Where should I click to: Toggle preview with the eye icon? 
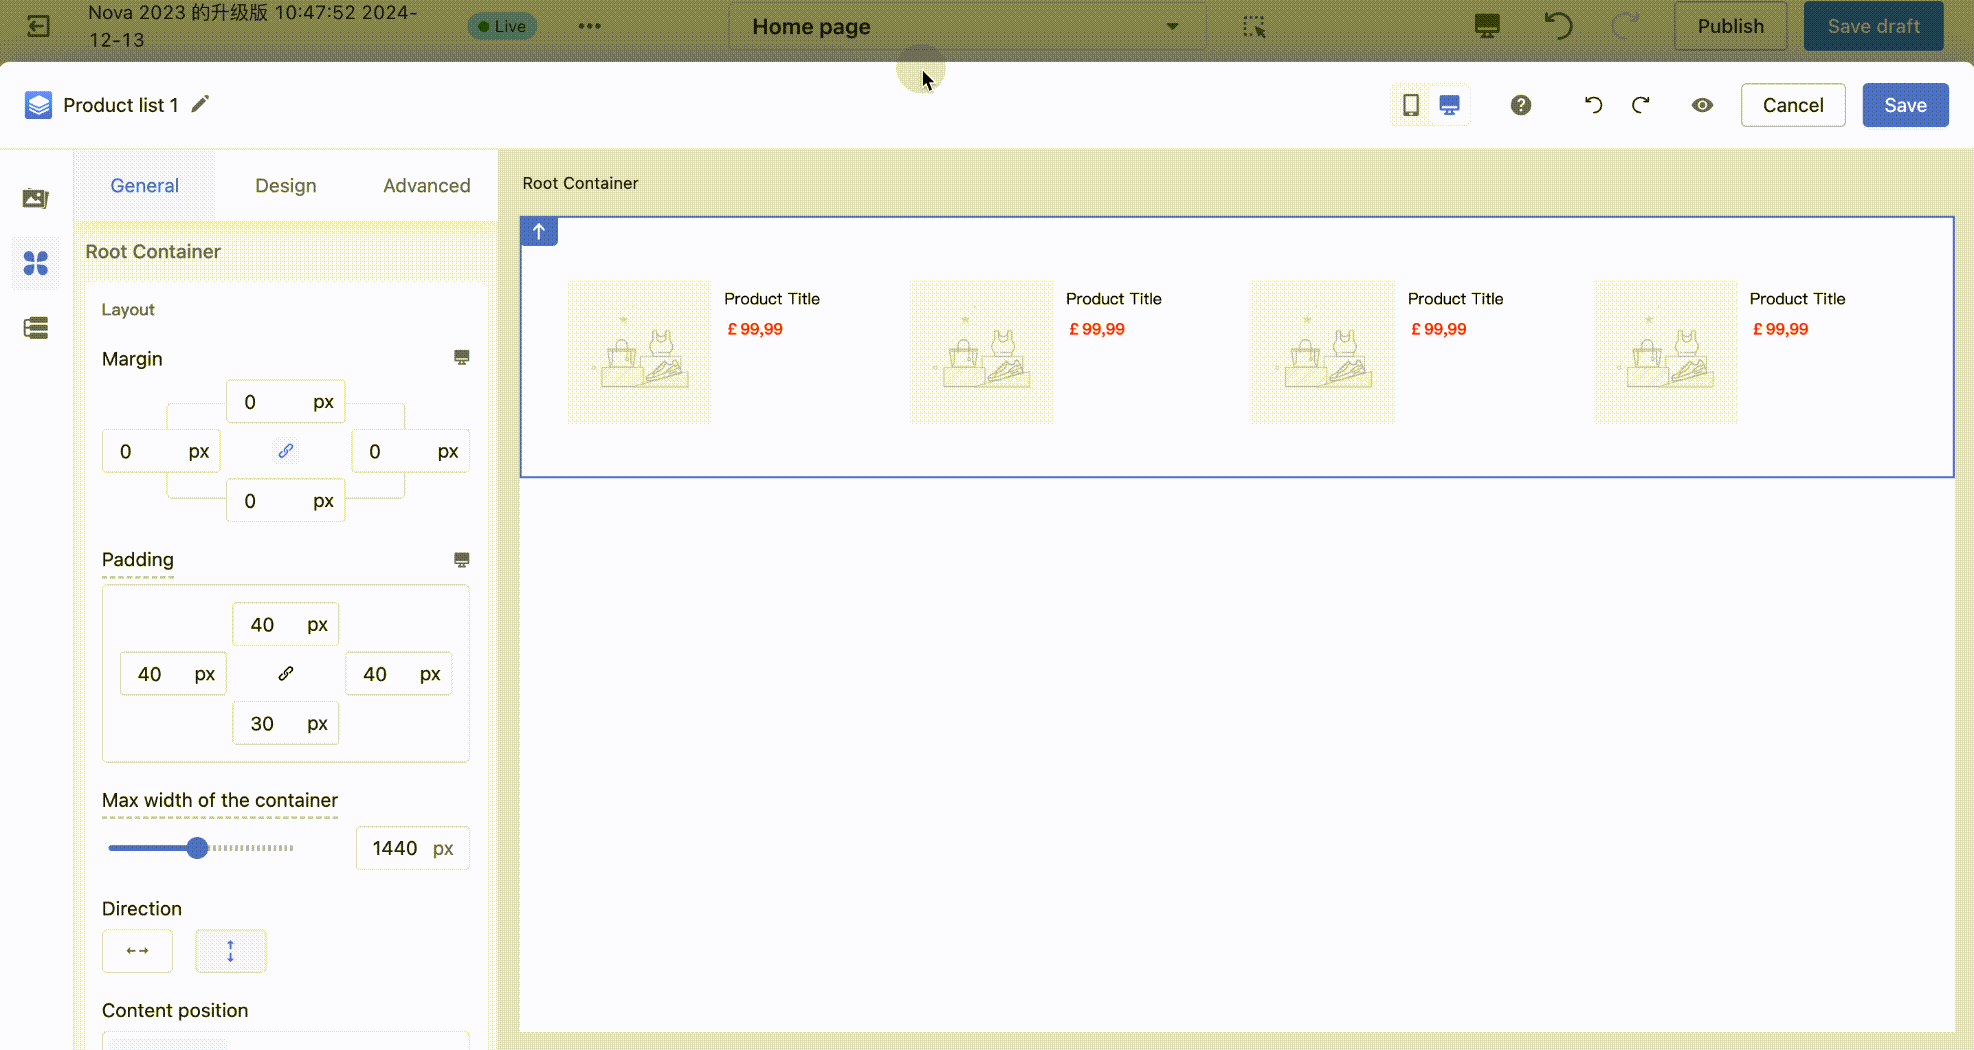pos(1702,105)
